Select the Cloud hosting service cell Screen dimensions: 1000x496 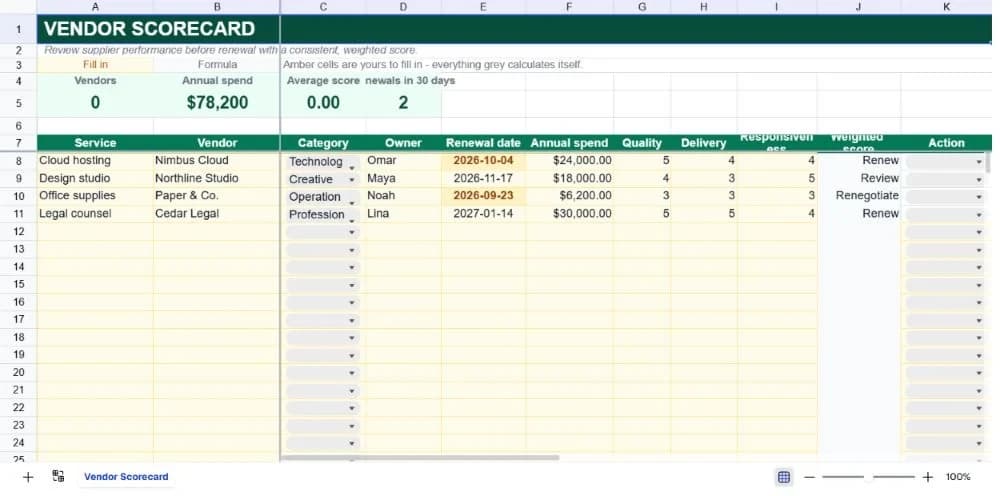point(95,161)
